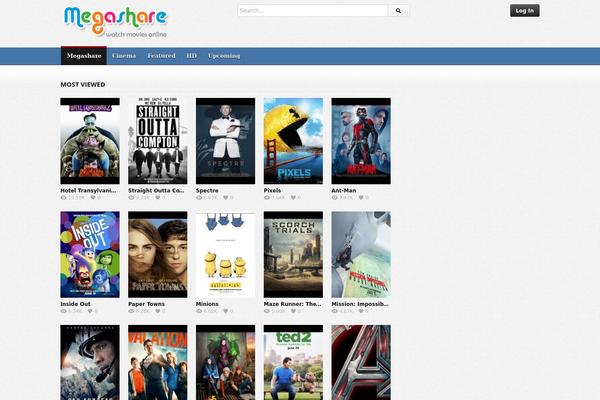Open Straight Outta Compton title link
This screenshot has width=600, height=400.
point(156,190)
